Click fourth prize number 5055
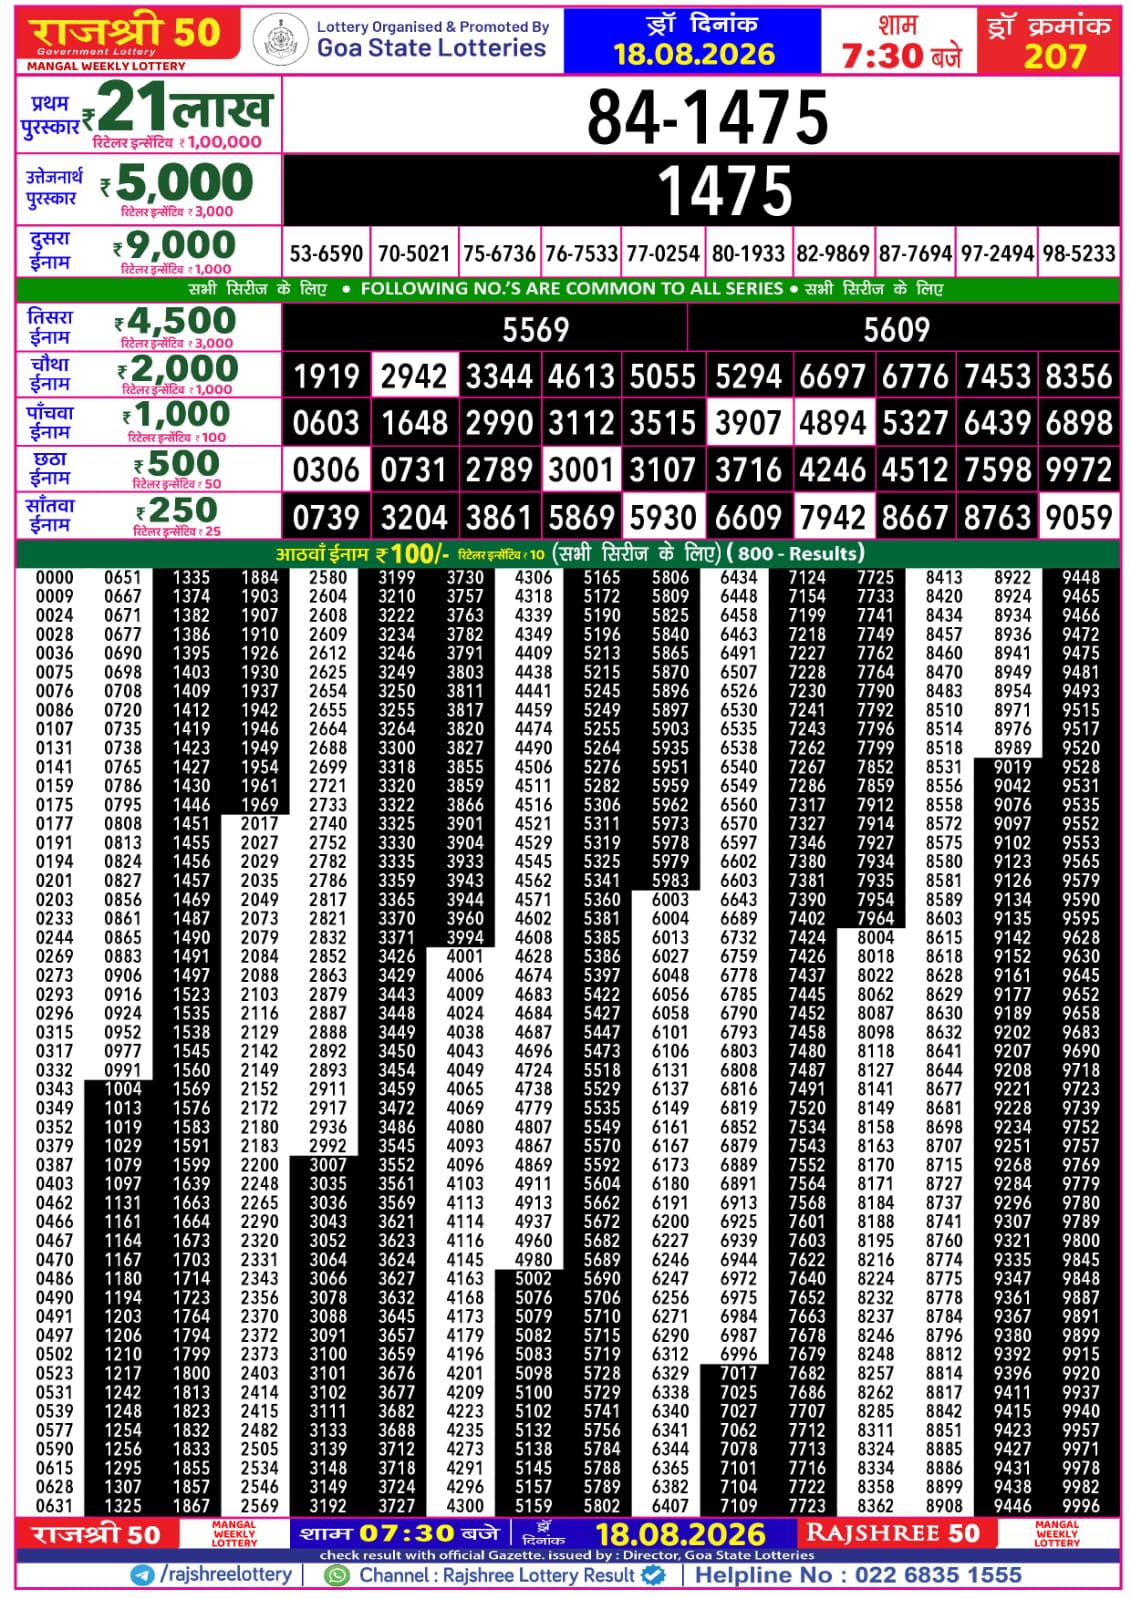Image resolution: width=1131 pixels, height=1599 pixels. [662, 377]
